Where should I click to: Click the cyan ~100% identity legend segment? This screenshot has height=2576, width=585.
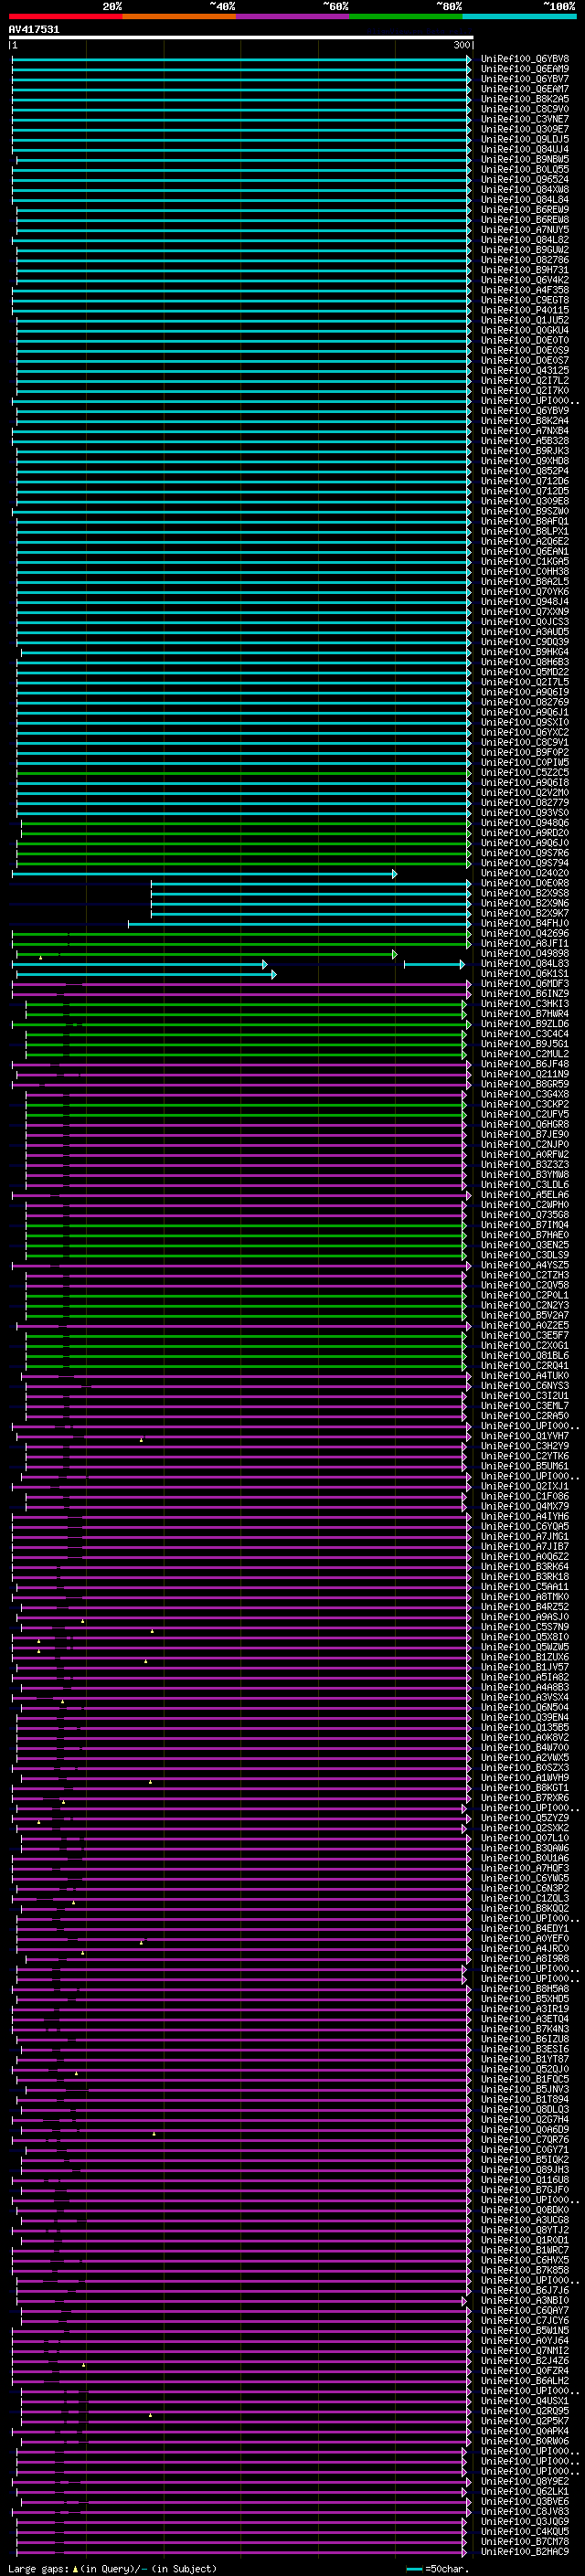coord(519,17)
